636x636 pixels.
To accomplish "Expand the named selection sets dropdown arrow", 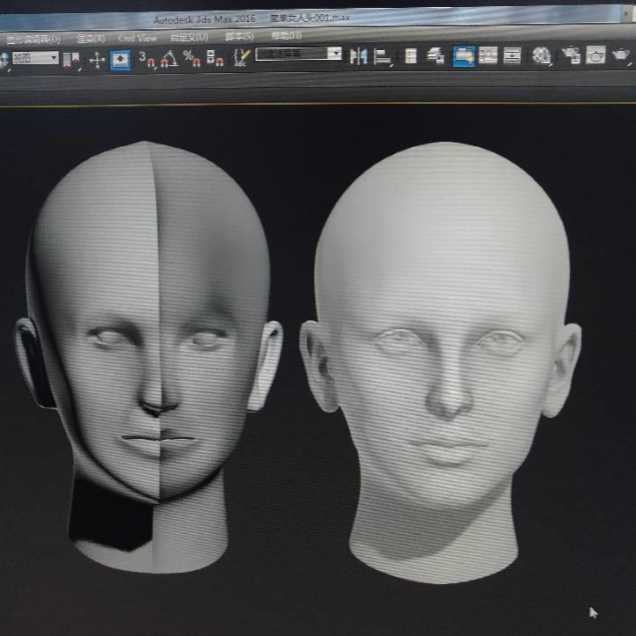I will (335, 53).
